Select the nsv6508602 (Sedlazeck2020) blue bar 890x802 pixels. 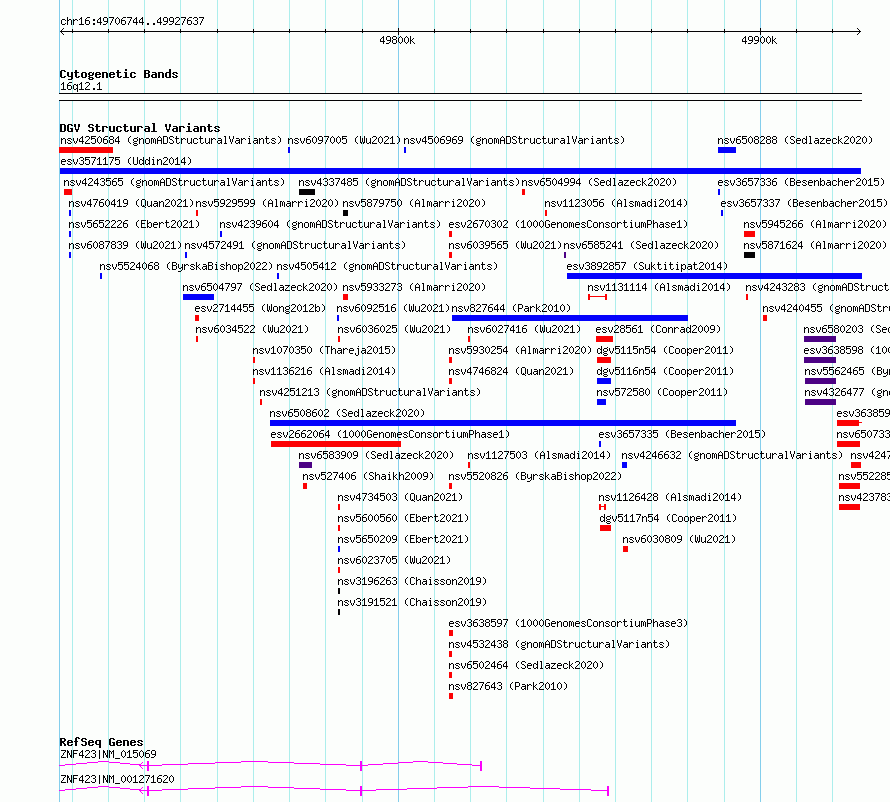coord(502,423)
